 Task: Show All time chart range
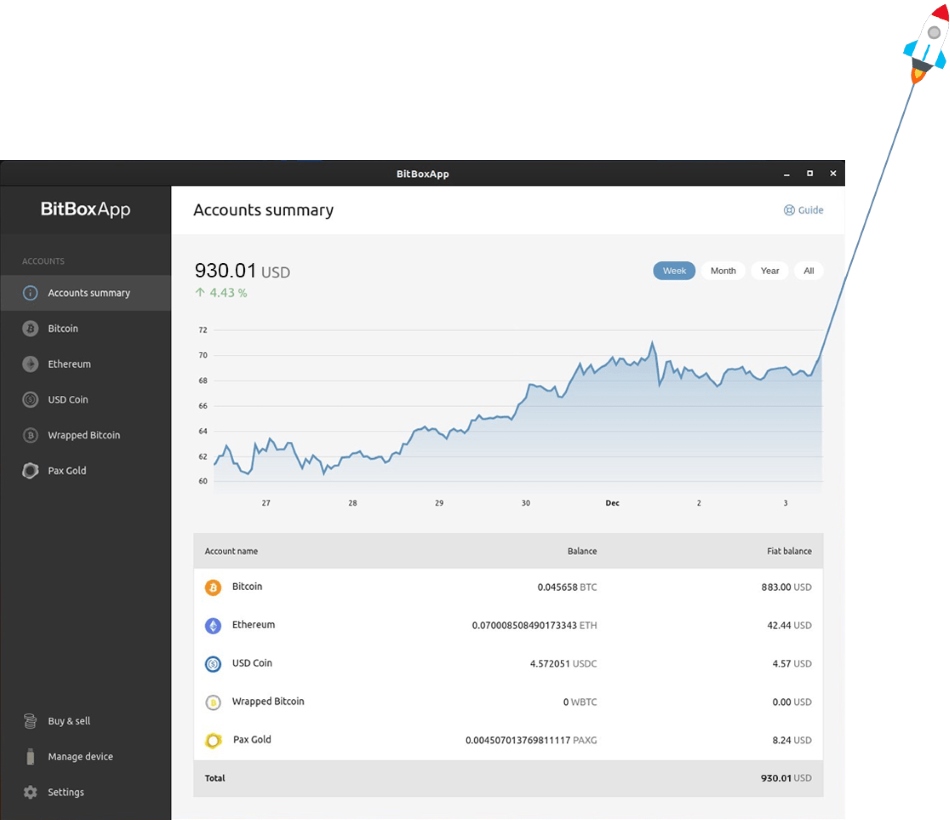point(809,271)
